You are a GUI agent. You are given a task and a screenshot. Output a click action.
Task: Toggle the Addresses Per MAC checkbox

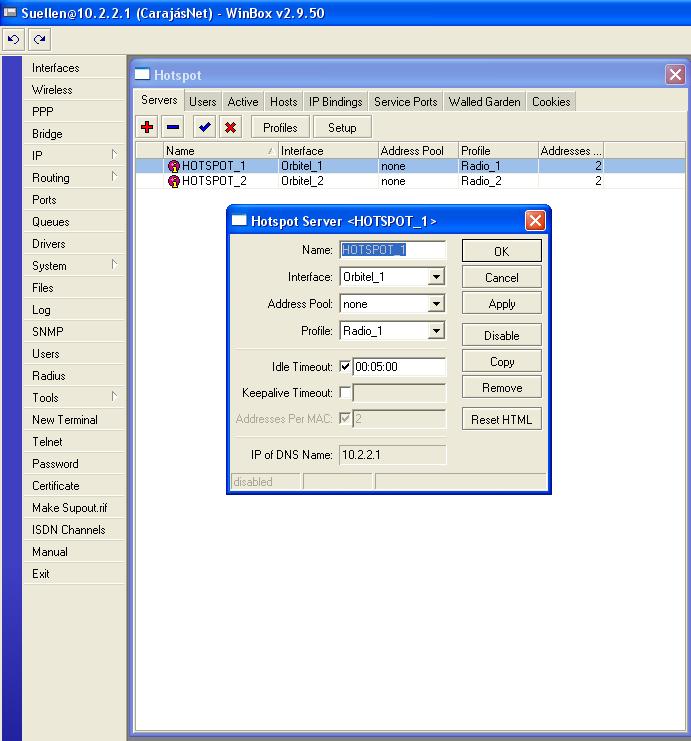(x=345, y=419)
